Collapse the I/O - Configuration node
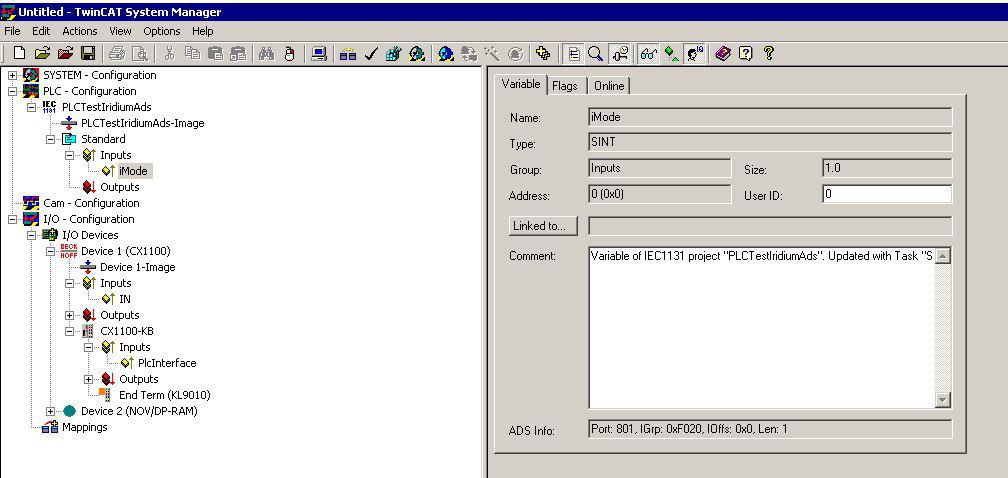Viewport: 1008px width, 478px height. 12,219
